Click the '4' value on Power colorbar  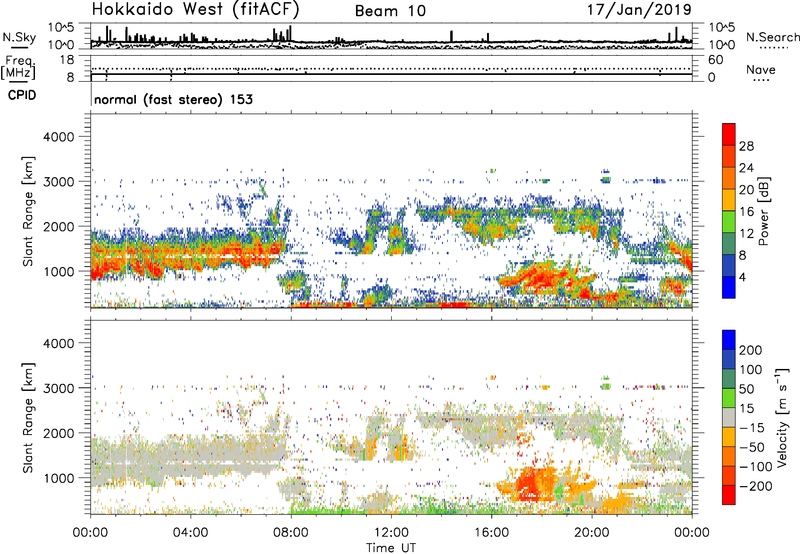(x=743, y=277)
